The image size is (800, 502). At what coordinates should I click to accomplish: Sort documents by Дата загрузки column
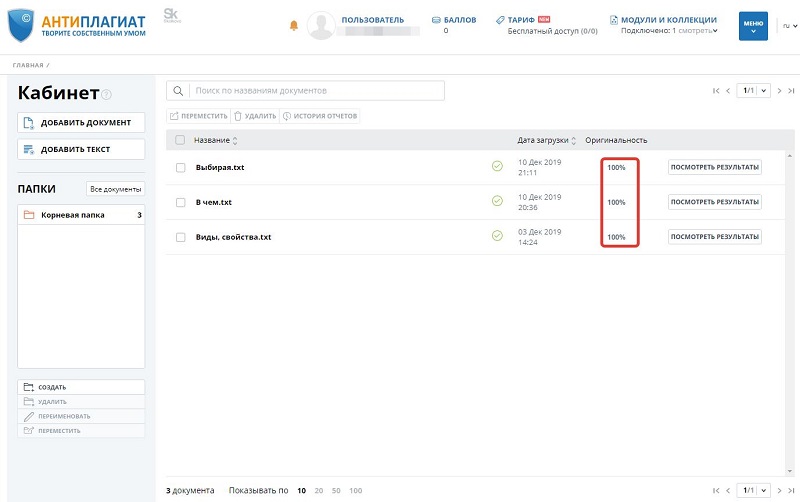tap(546, 140)
